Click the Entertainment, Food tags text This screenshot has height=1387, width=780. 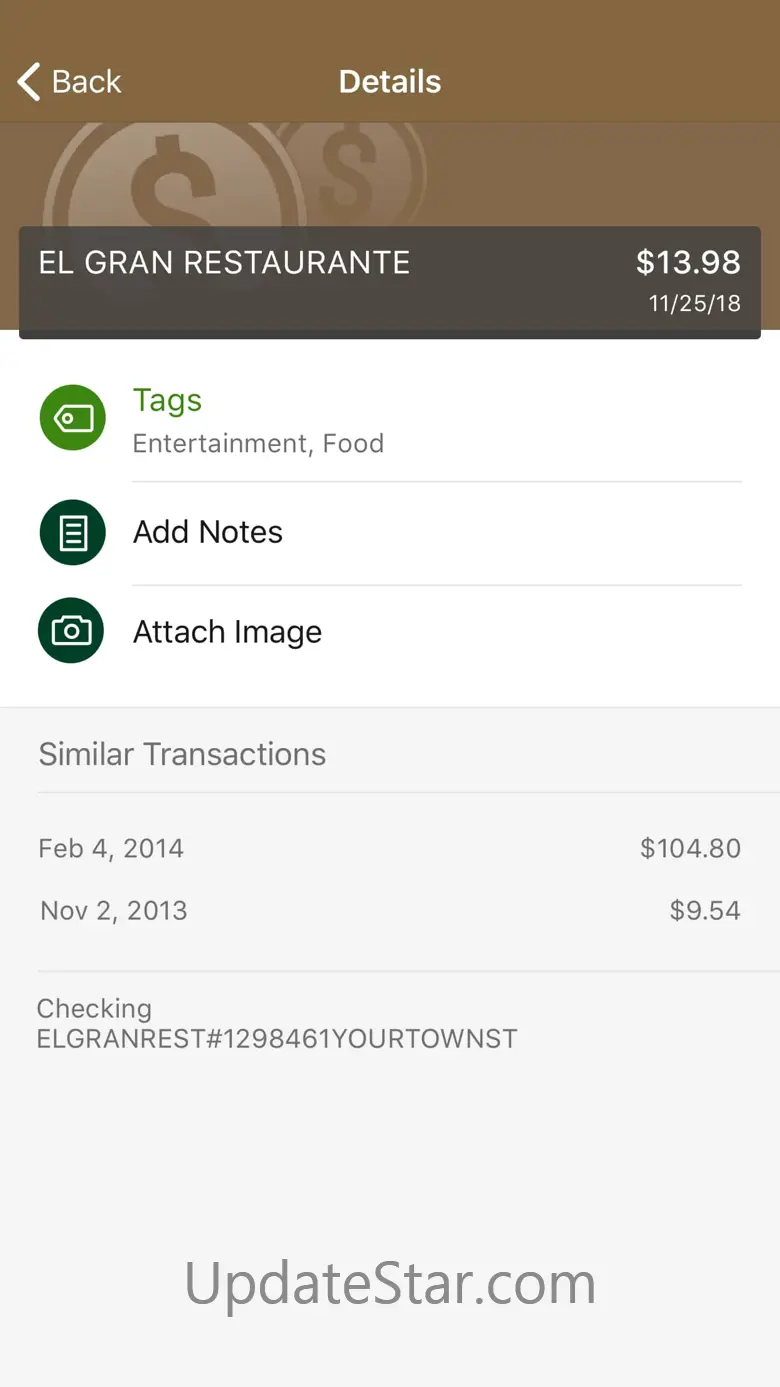[x=258, y=443]
